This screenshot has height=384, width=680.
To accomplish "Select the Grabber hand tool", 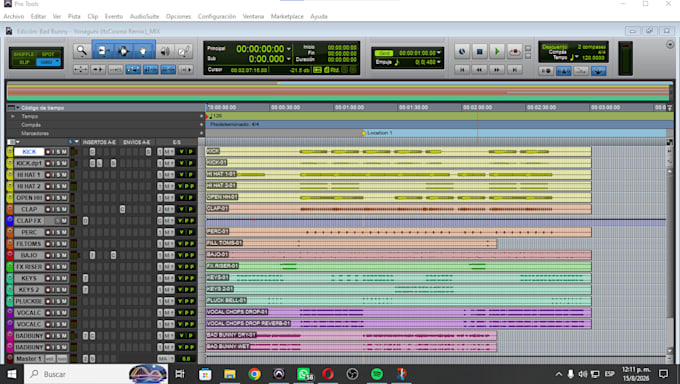I will click(144, 51).
